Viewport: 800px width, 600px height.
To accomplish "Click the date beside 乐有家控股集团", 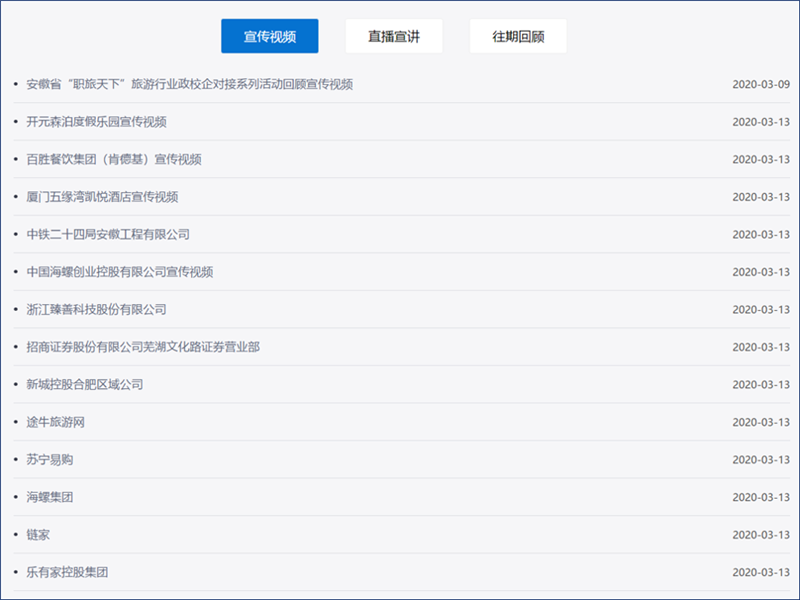I will (x=760, y=572).
